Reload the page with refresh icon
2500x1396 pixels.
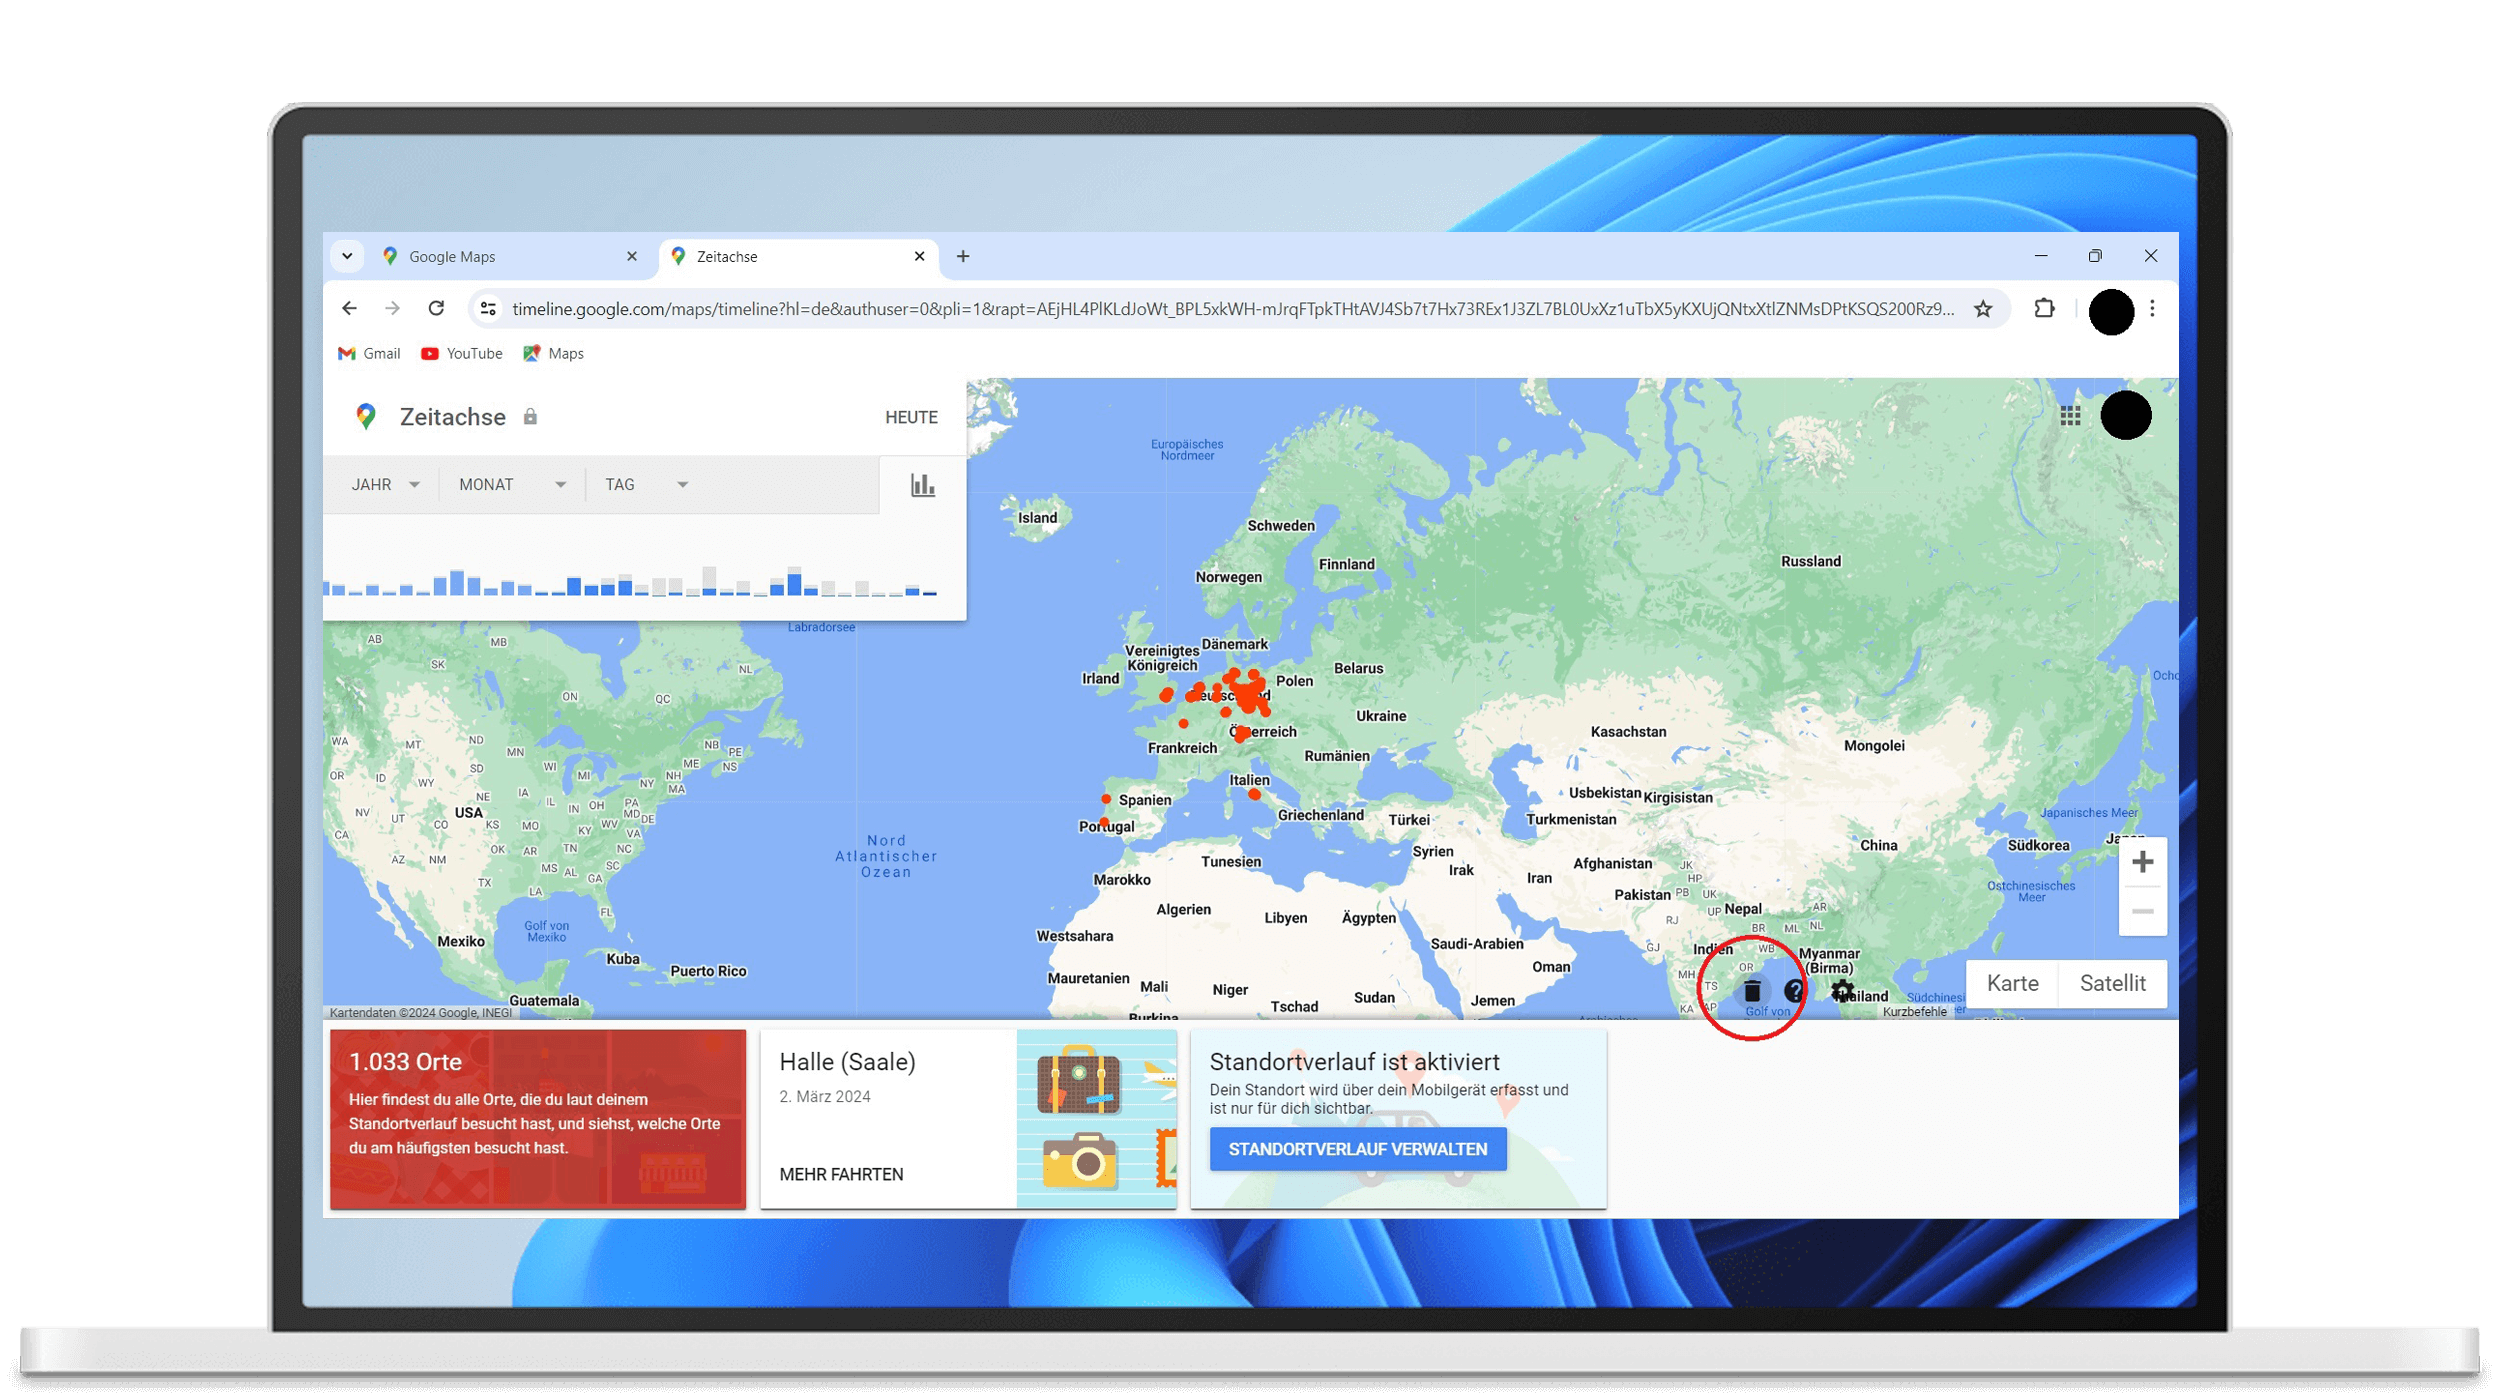(x=436, y=309)
